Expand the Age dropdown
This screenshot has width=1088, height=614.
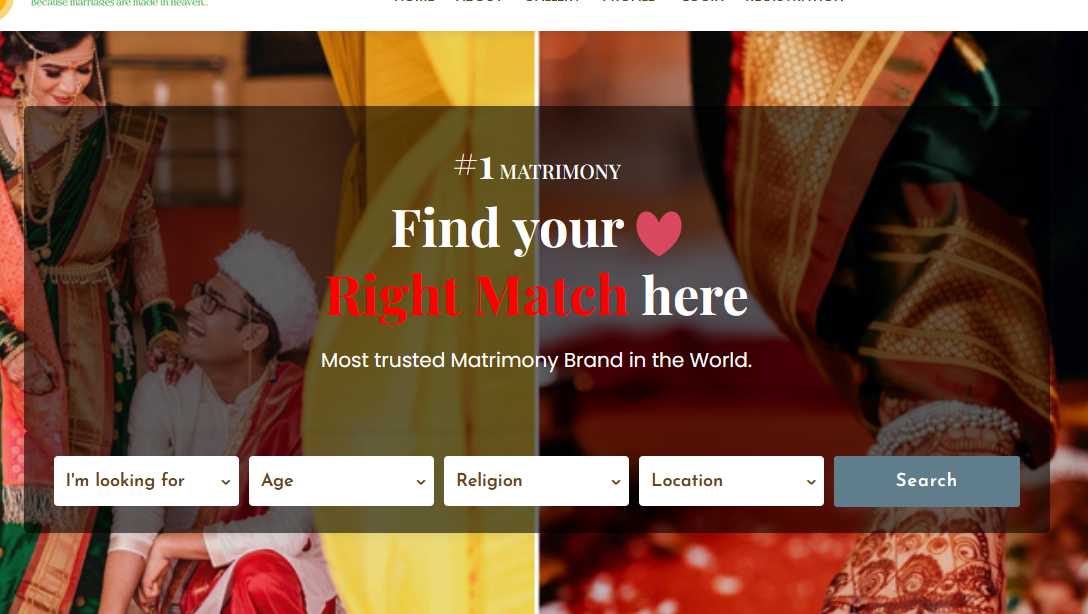pyautogui.click(x=341, y=481)
